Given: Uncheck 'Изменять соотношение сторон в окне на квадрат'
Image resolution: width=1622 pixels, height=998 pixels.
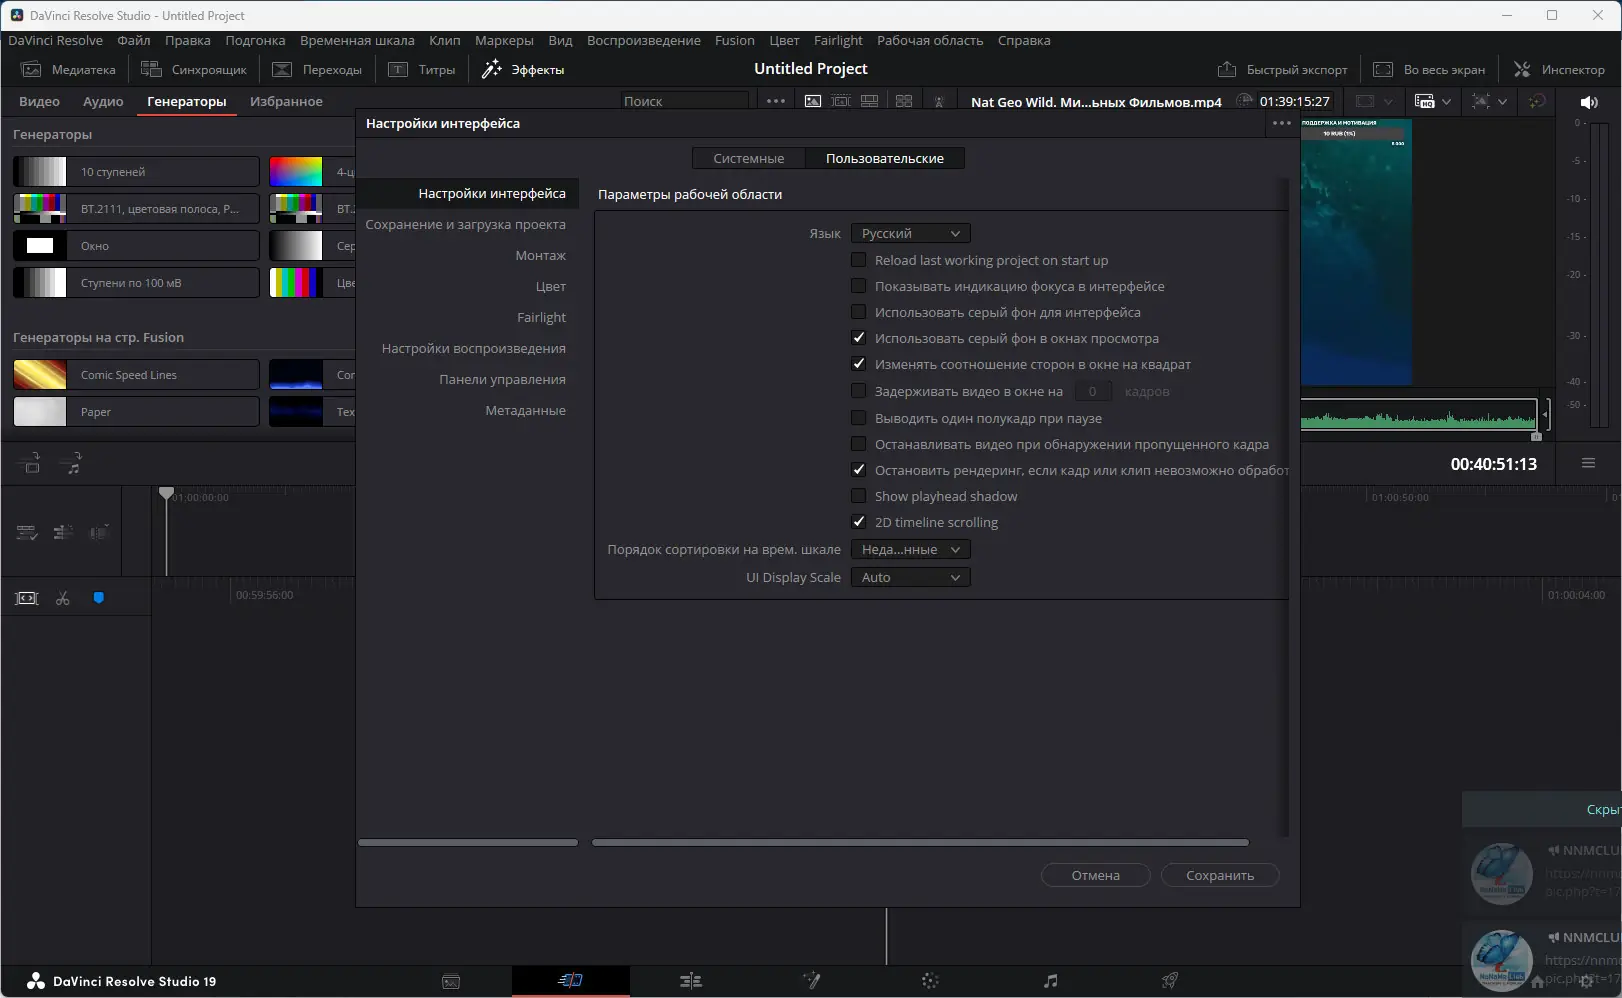Looking at the screenshot, I should pos(859,364).
